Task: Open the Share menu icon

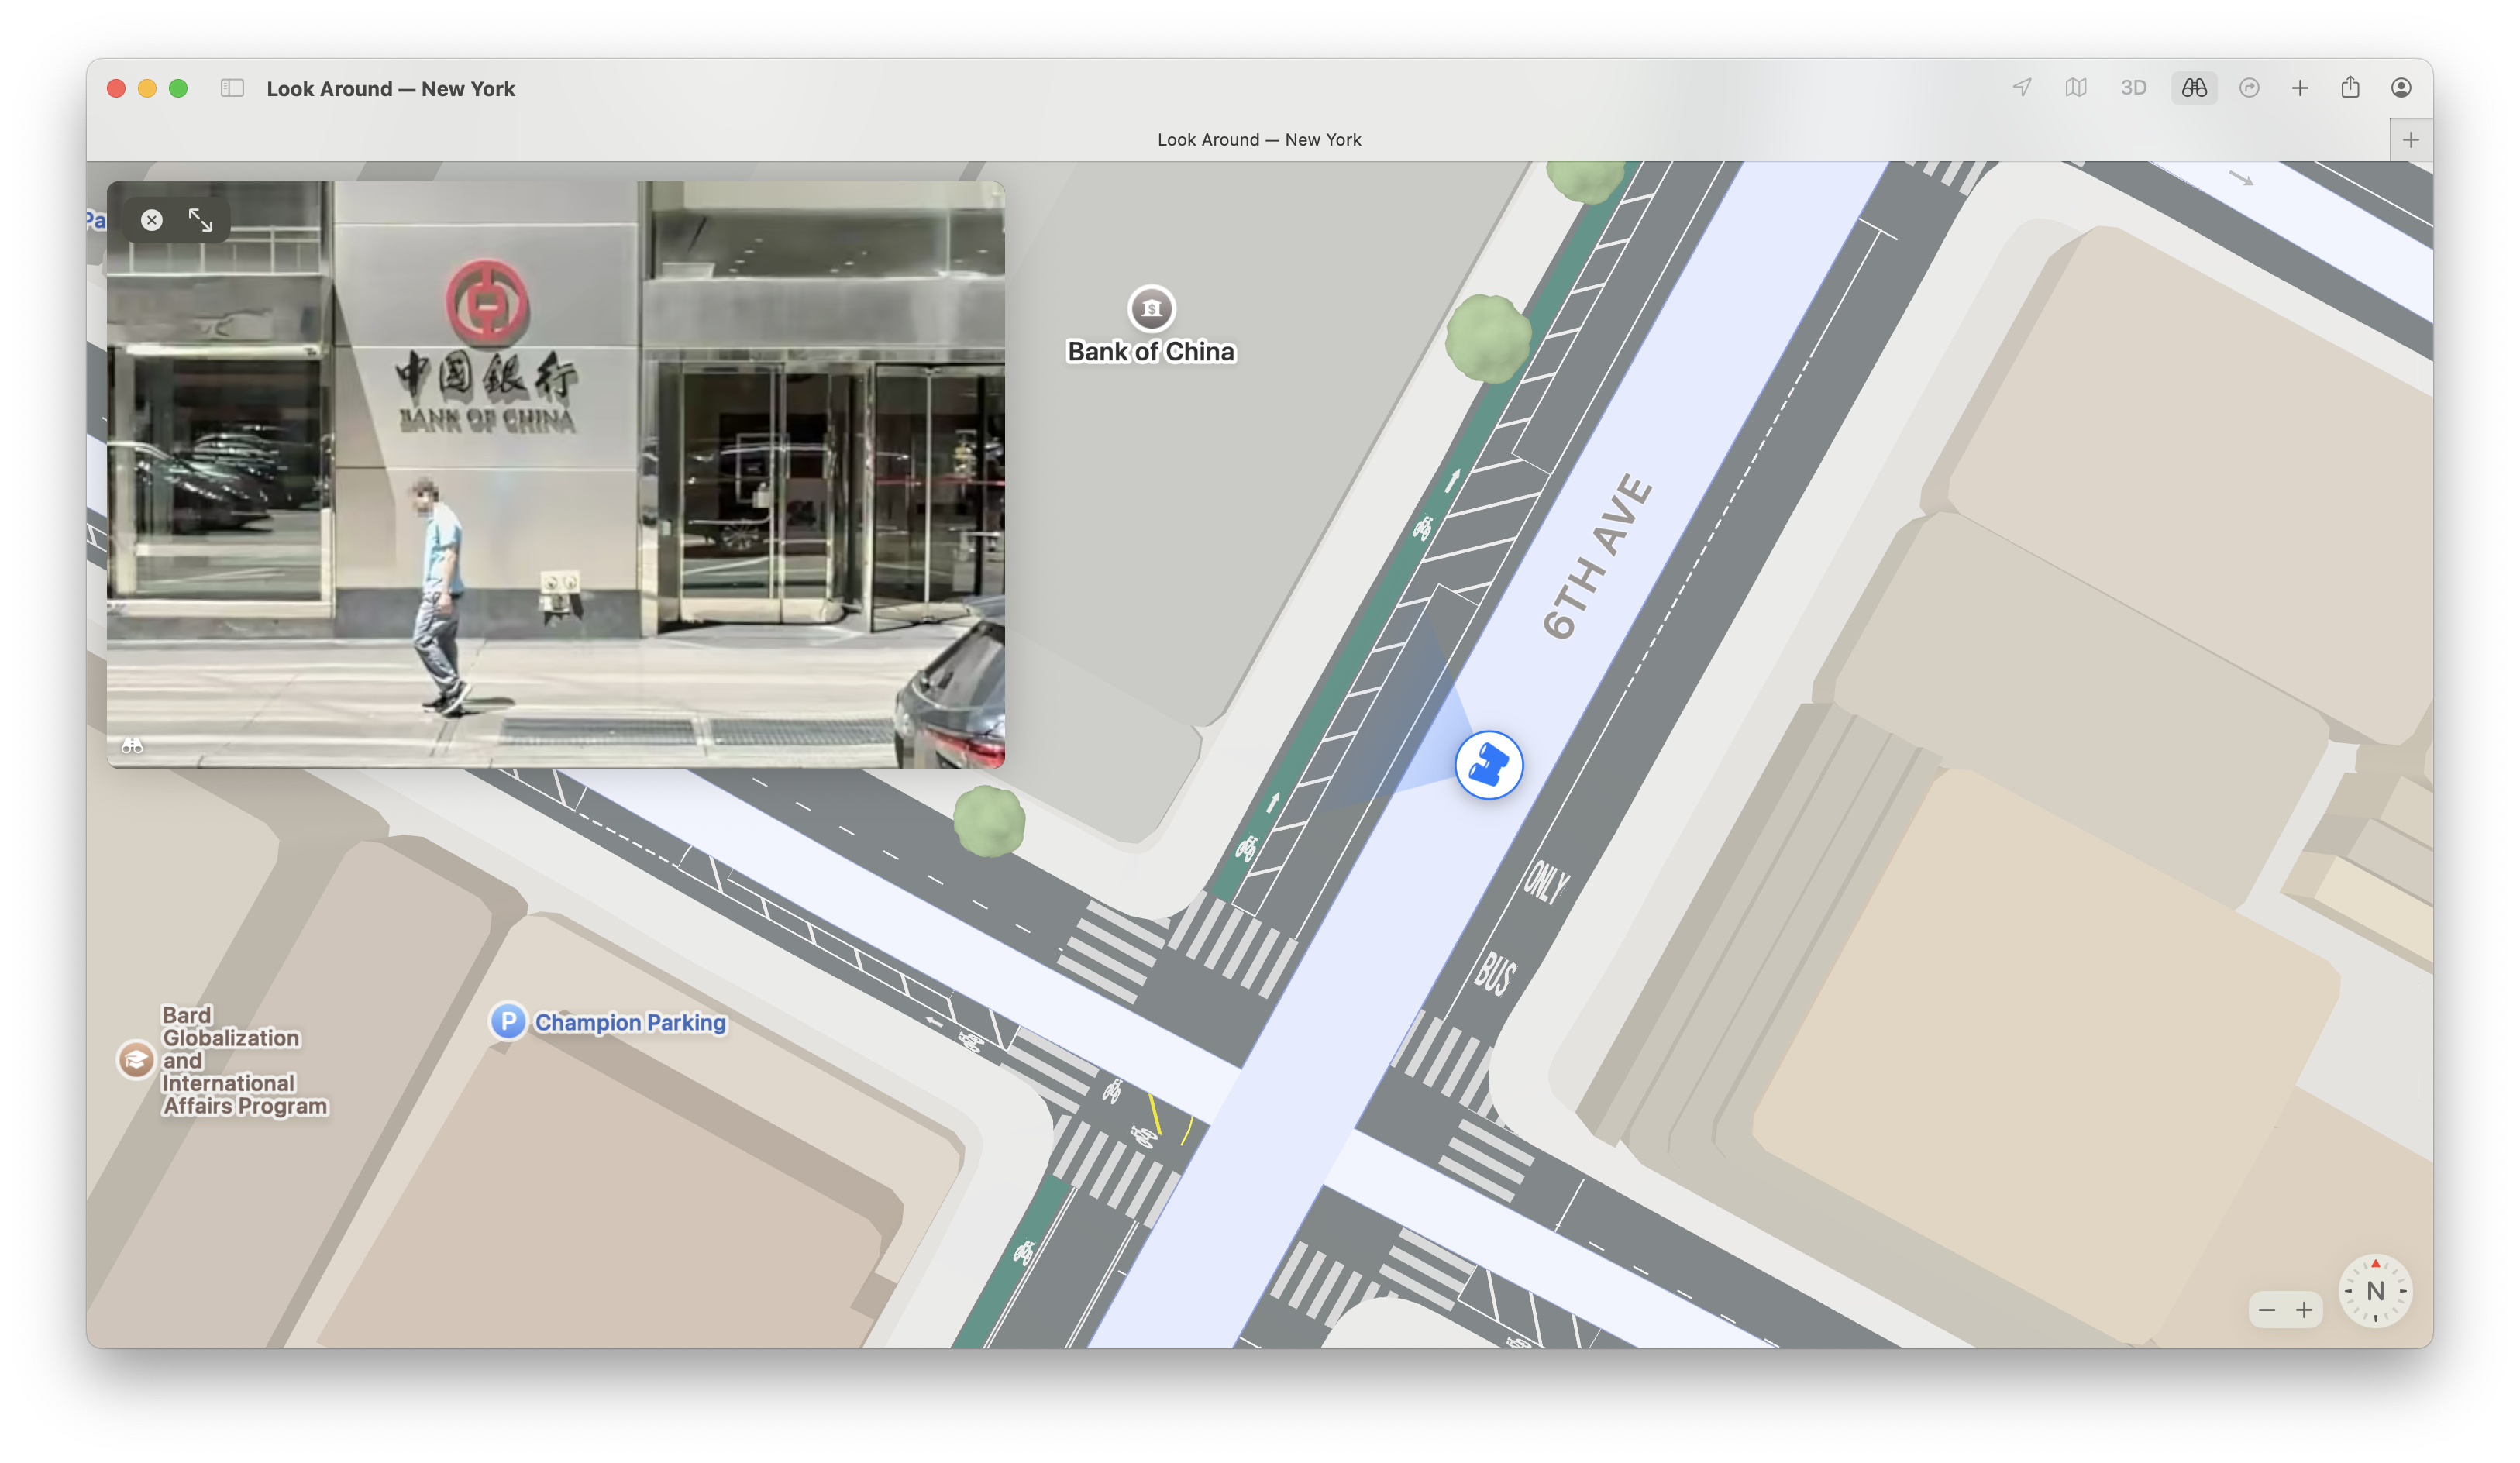Action: 2350,87
